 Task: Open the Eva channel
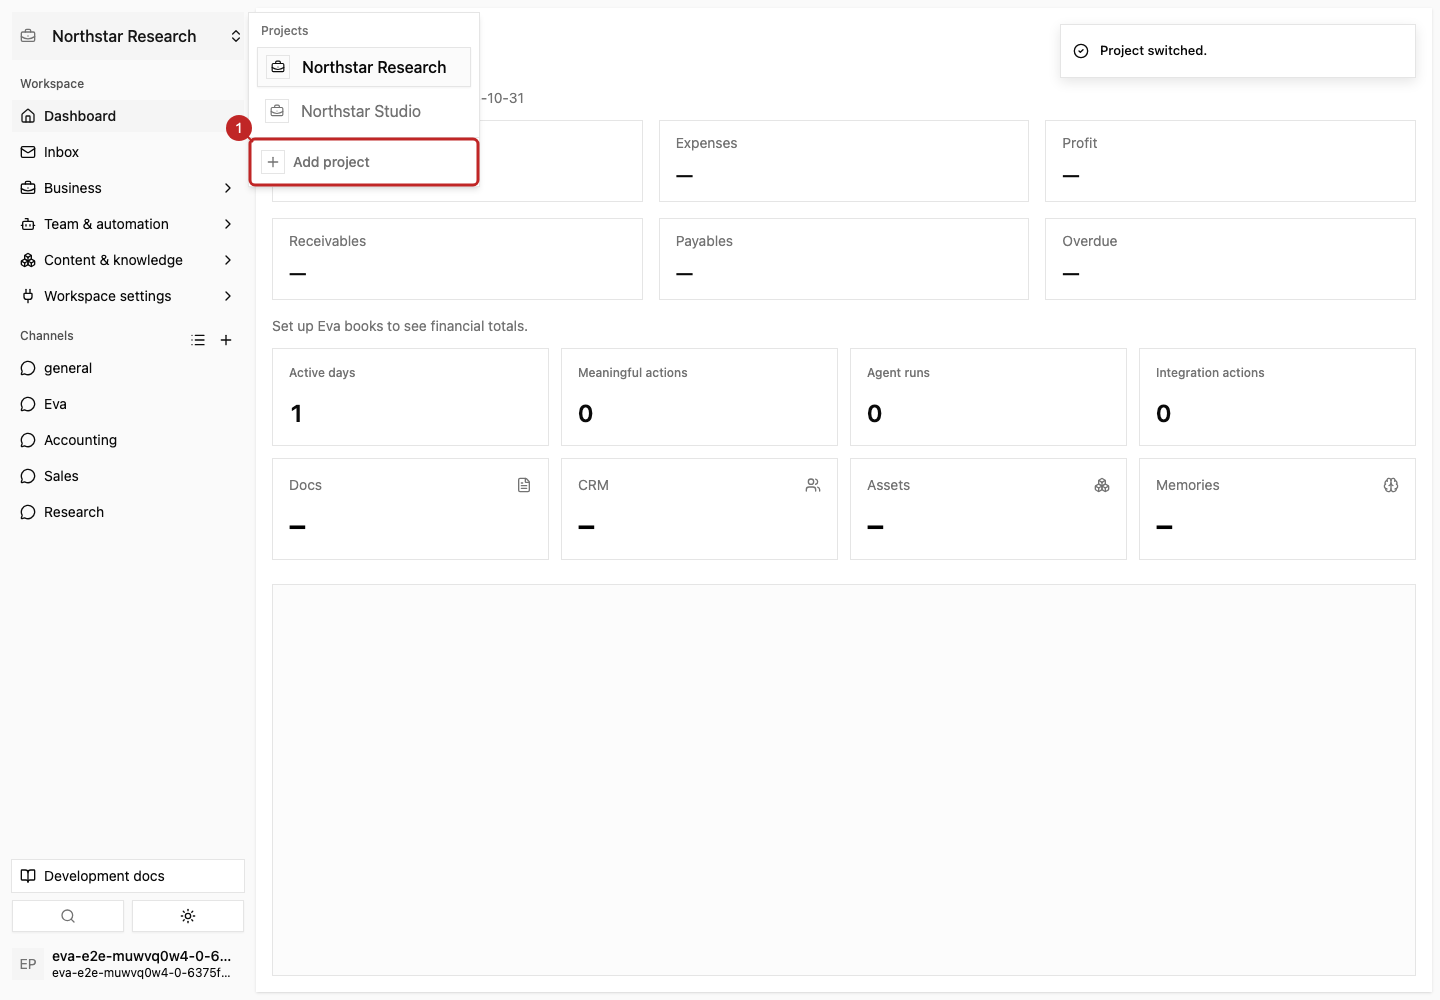pos(128,404)
